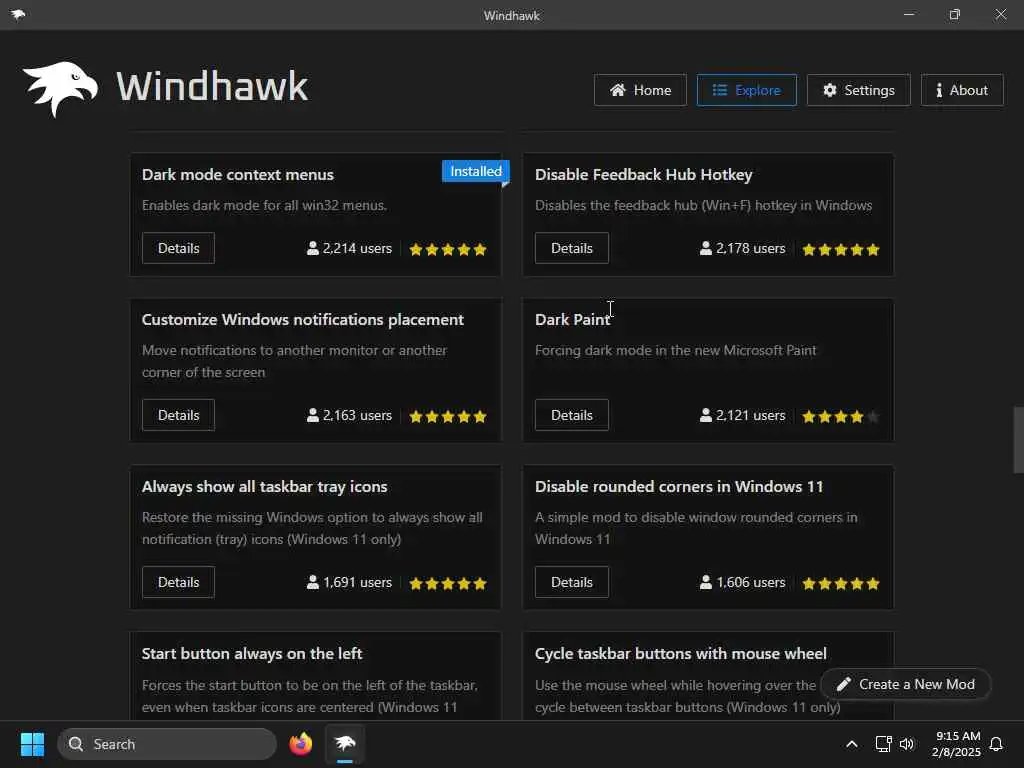Open network status tray icon

883,744
